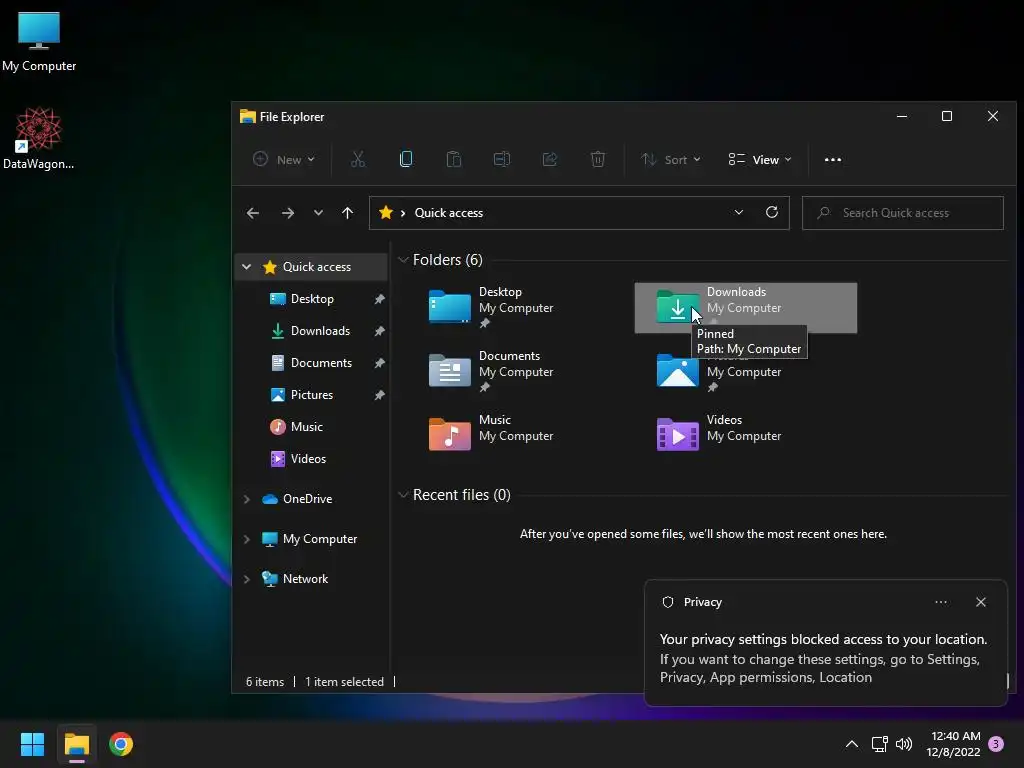Go forward with the right arrow
This screenshot has height=768, width=1024.
click(287, 213)
